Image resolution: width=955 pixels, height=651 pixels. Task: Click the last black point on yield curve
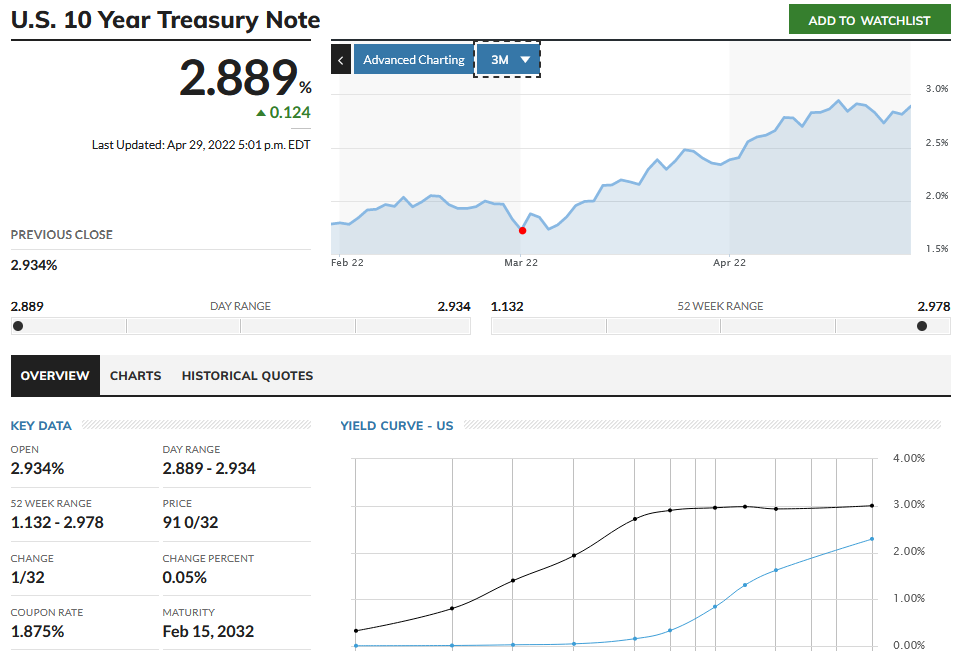872,505
